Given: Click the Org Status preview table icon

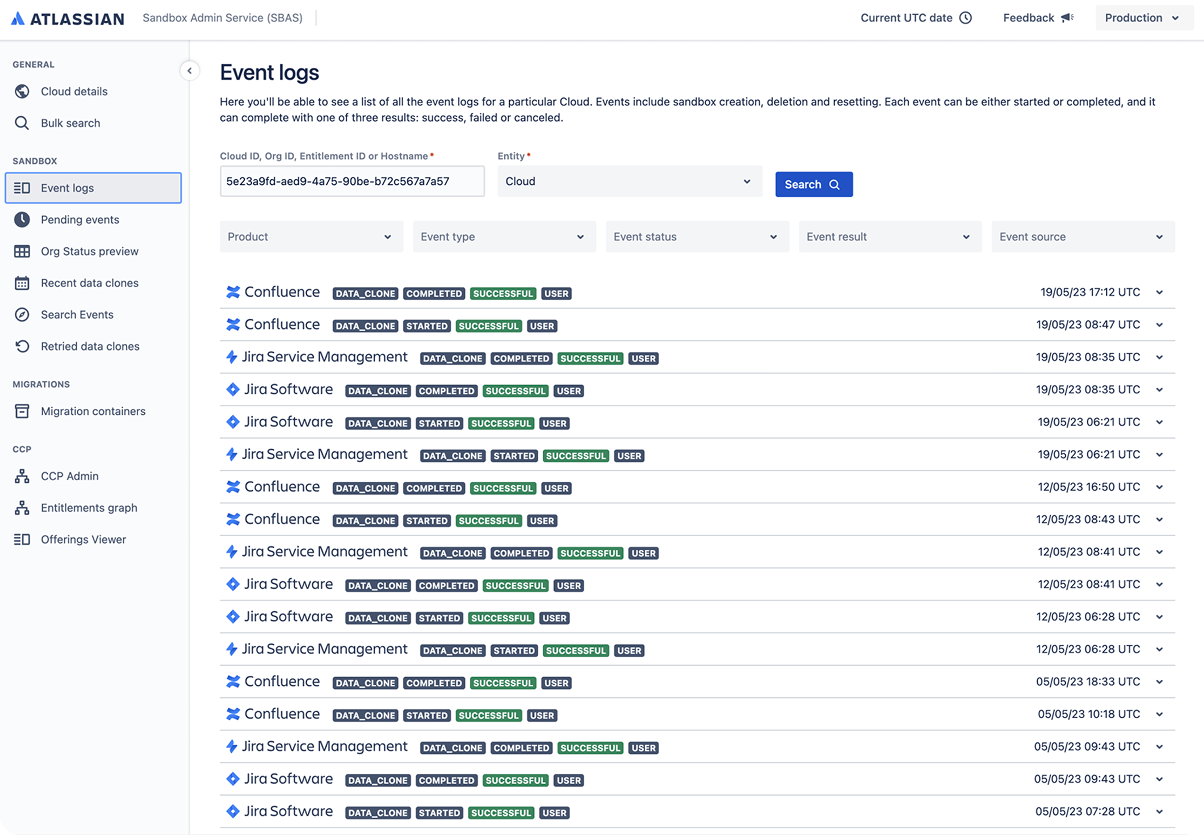Looking at the screenshot, I should point(22,251).
